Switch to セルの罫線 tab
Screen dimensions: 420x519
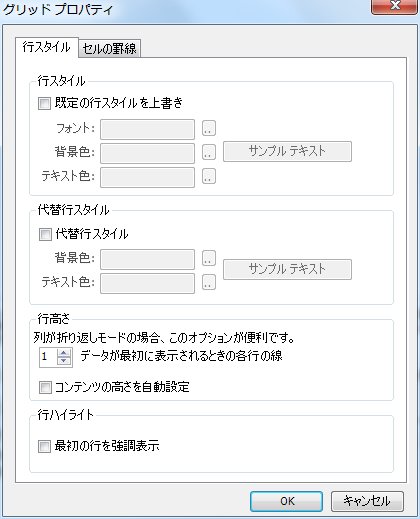109,49
